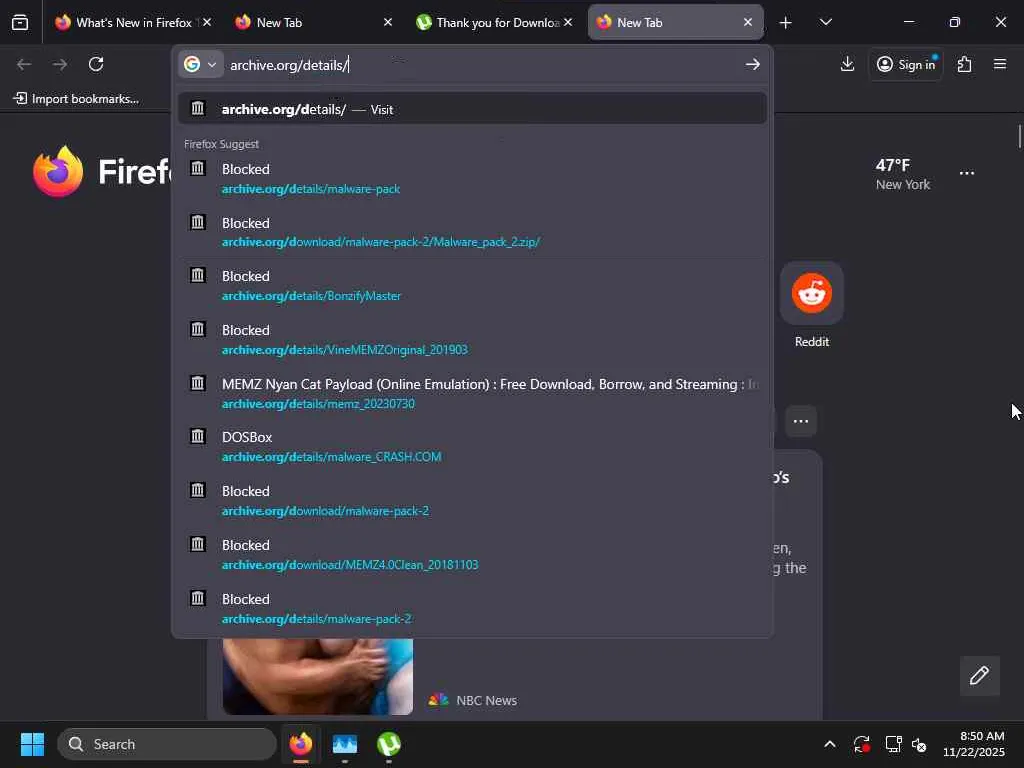1024x768 pixels.
Task: Open the Windows Start menu
Action: point(32,744)
